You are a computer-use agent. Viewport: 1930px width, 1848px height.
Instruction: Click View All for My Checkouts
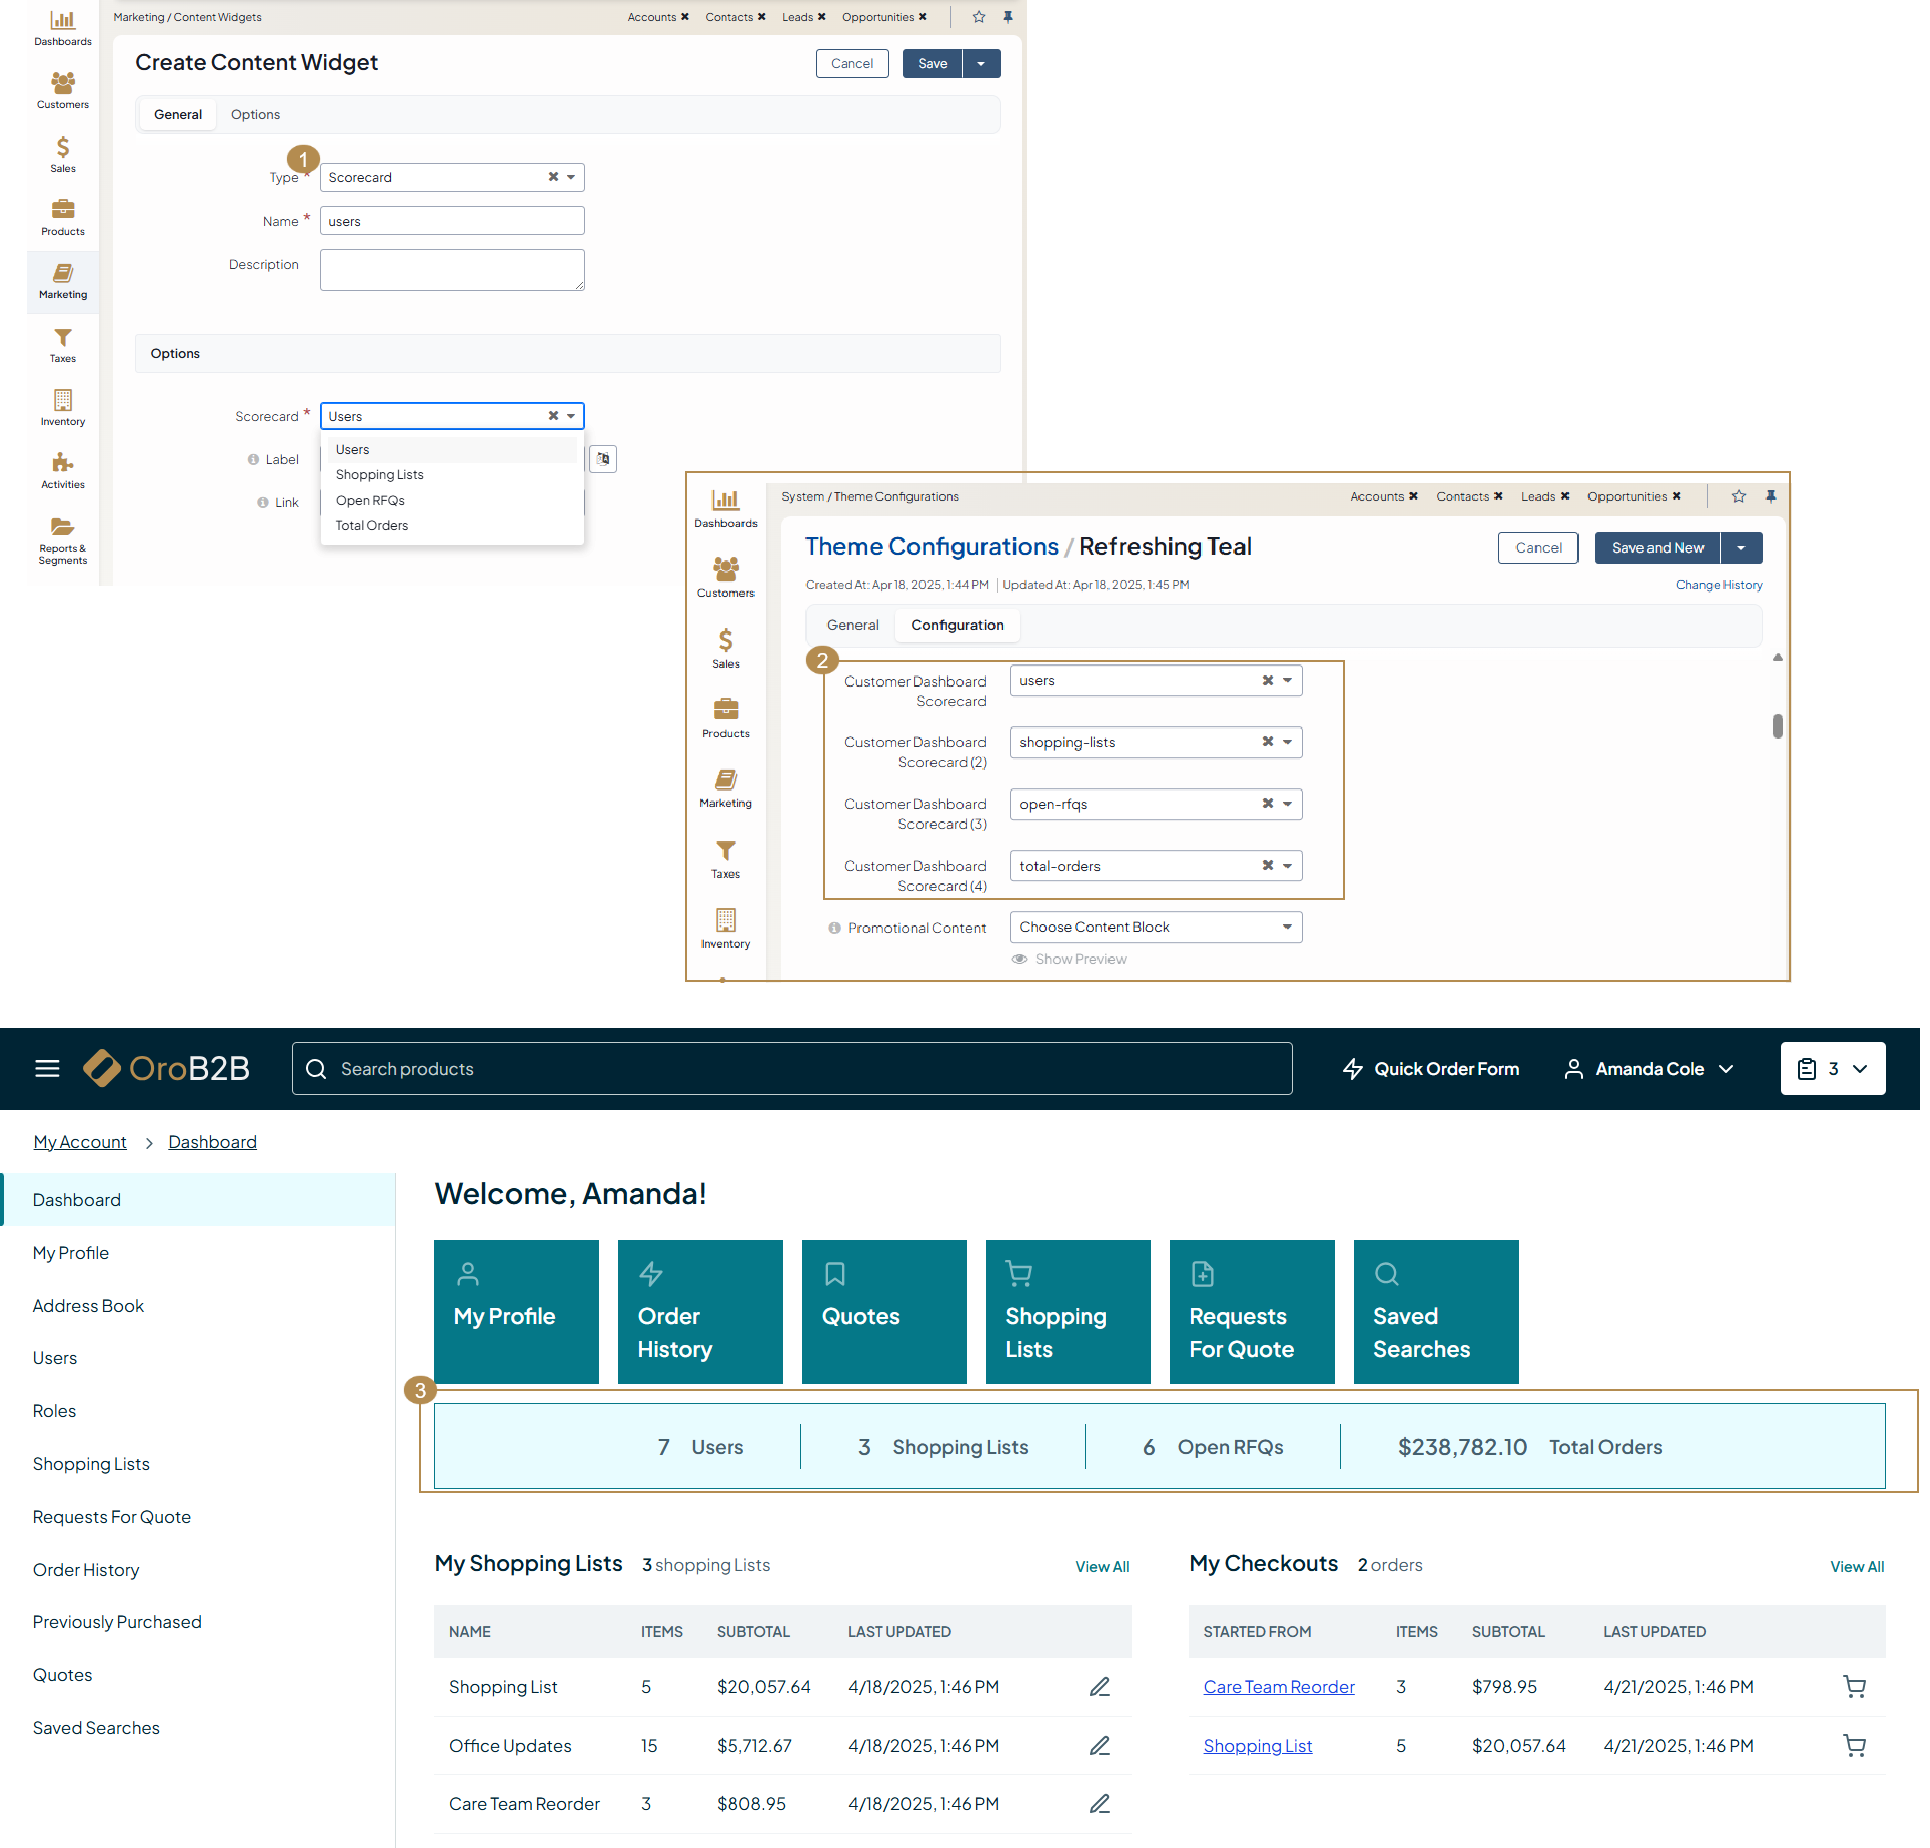[x=1856, y=1567]
